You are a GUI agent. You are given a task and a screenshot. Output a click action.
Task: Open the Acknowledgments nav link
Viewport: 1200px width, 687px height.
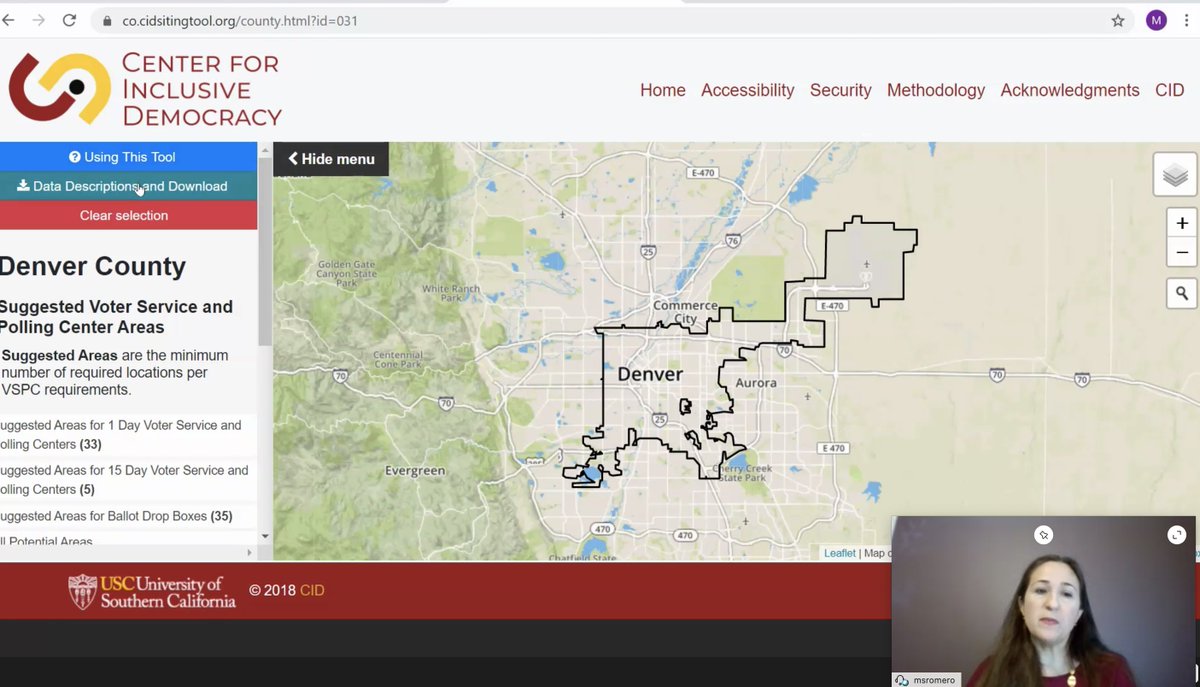coord(1070,90)
